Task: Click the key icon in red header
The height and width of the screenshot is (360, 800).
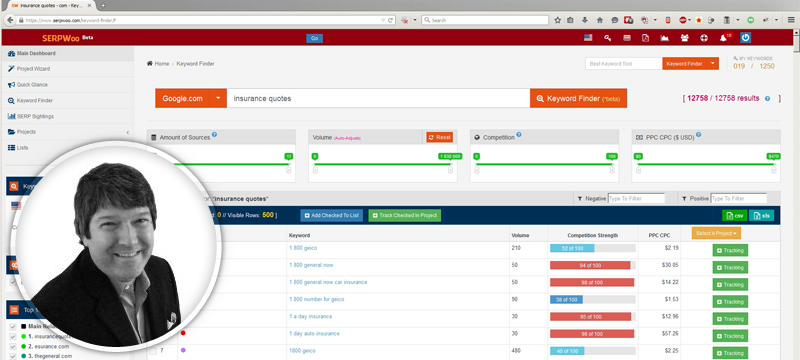Action: (607, 38)
